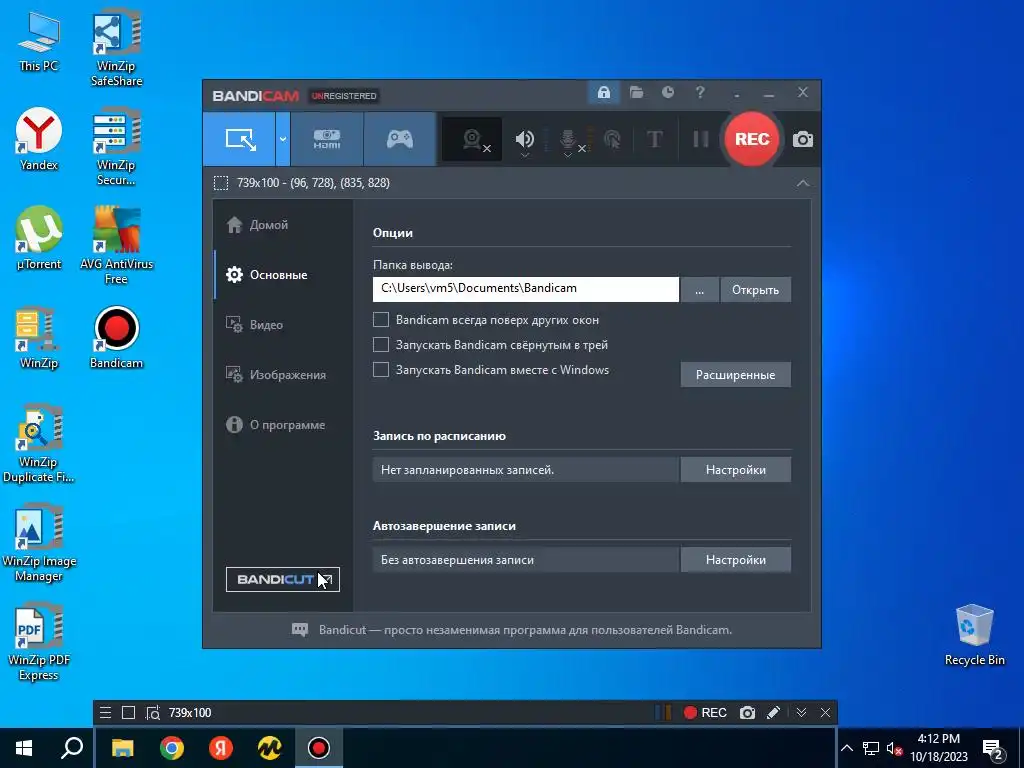Screen dimensions: 1024x768
Task: Click the output folder path field
Action: point(526,289)
